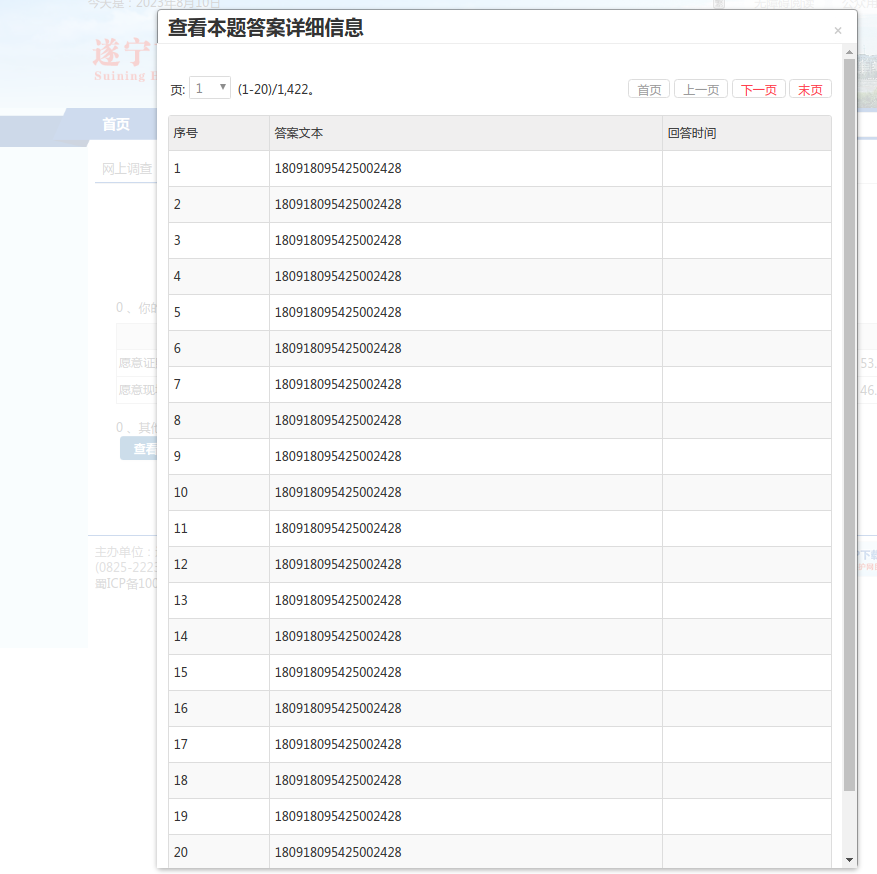Open the page number dropdown
877x874 pixels.
210,88
